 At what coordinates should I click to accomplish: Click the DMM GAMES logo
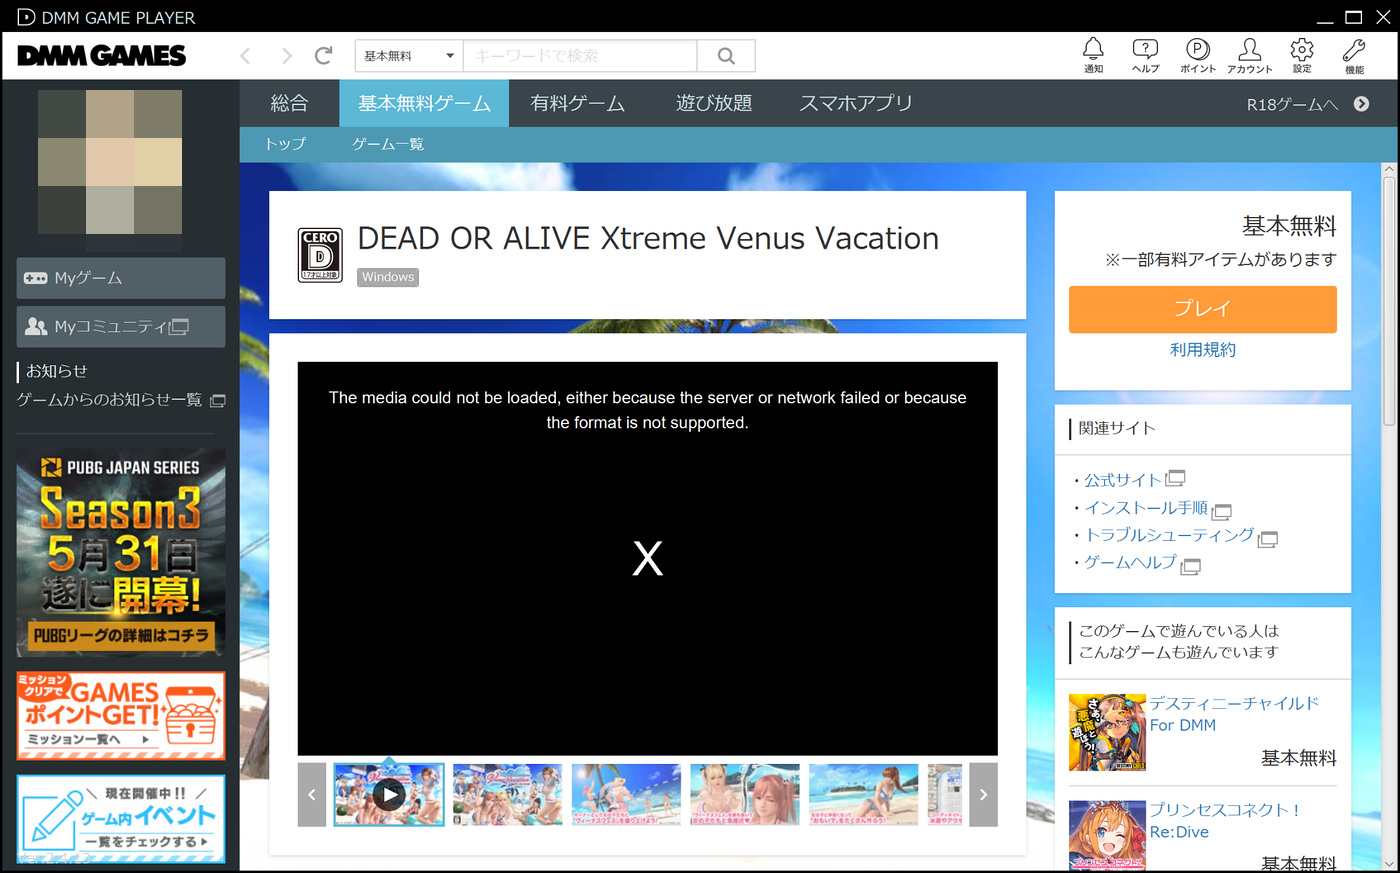102,56
